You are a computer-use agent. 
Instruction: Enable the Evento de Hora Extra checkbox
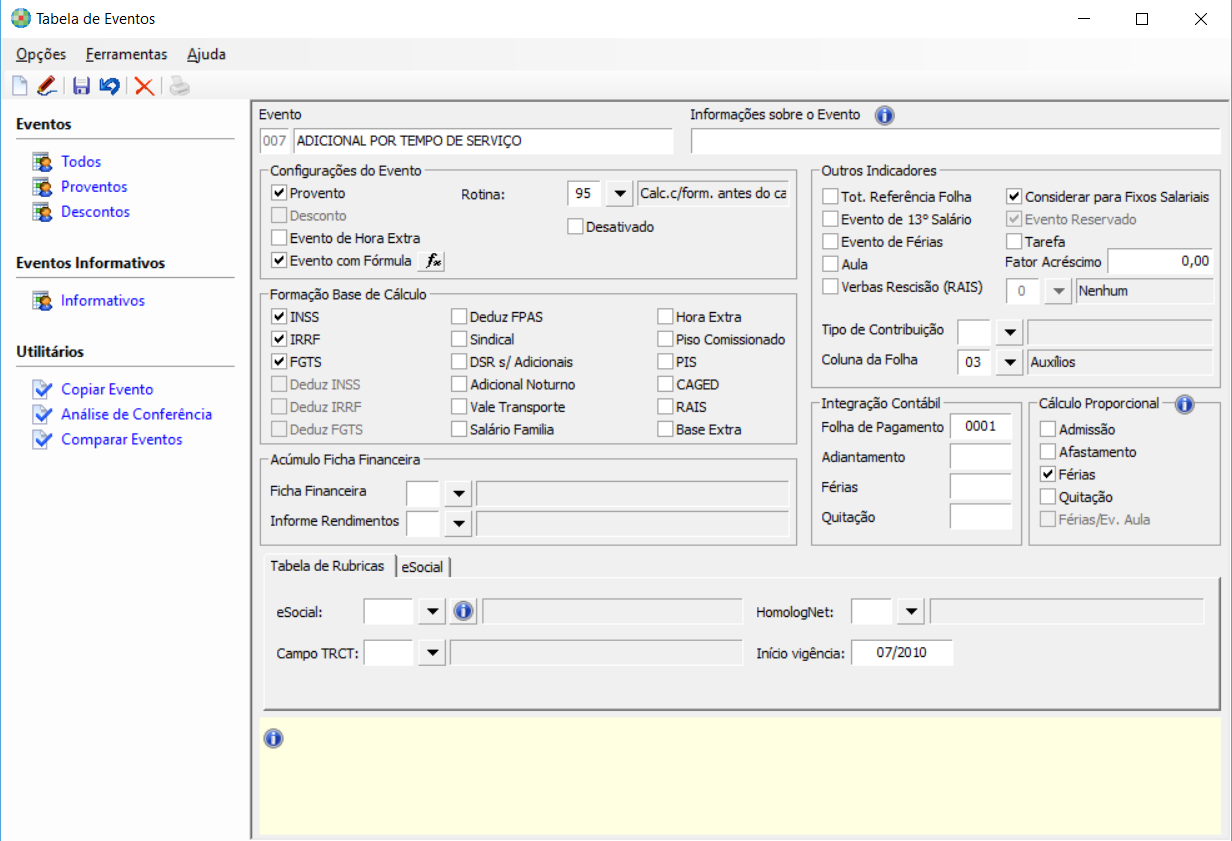(279, 238)
